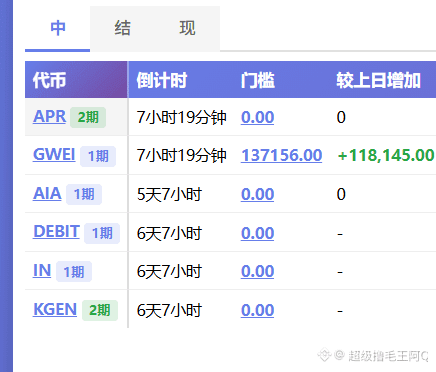Click the 1期 badge next to IN
The height and width of the screenshot is (372, 436).
click(x=74, y=272)
